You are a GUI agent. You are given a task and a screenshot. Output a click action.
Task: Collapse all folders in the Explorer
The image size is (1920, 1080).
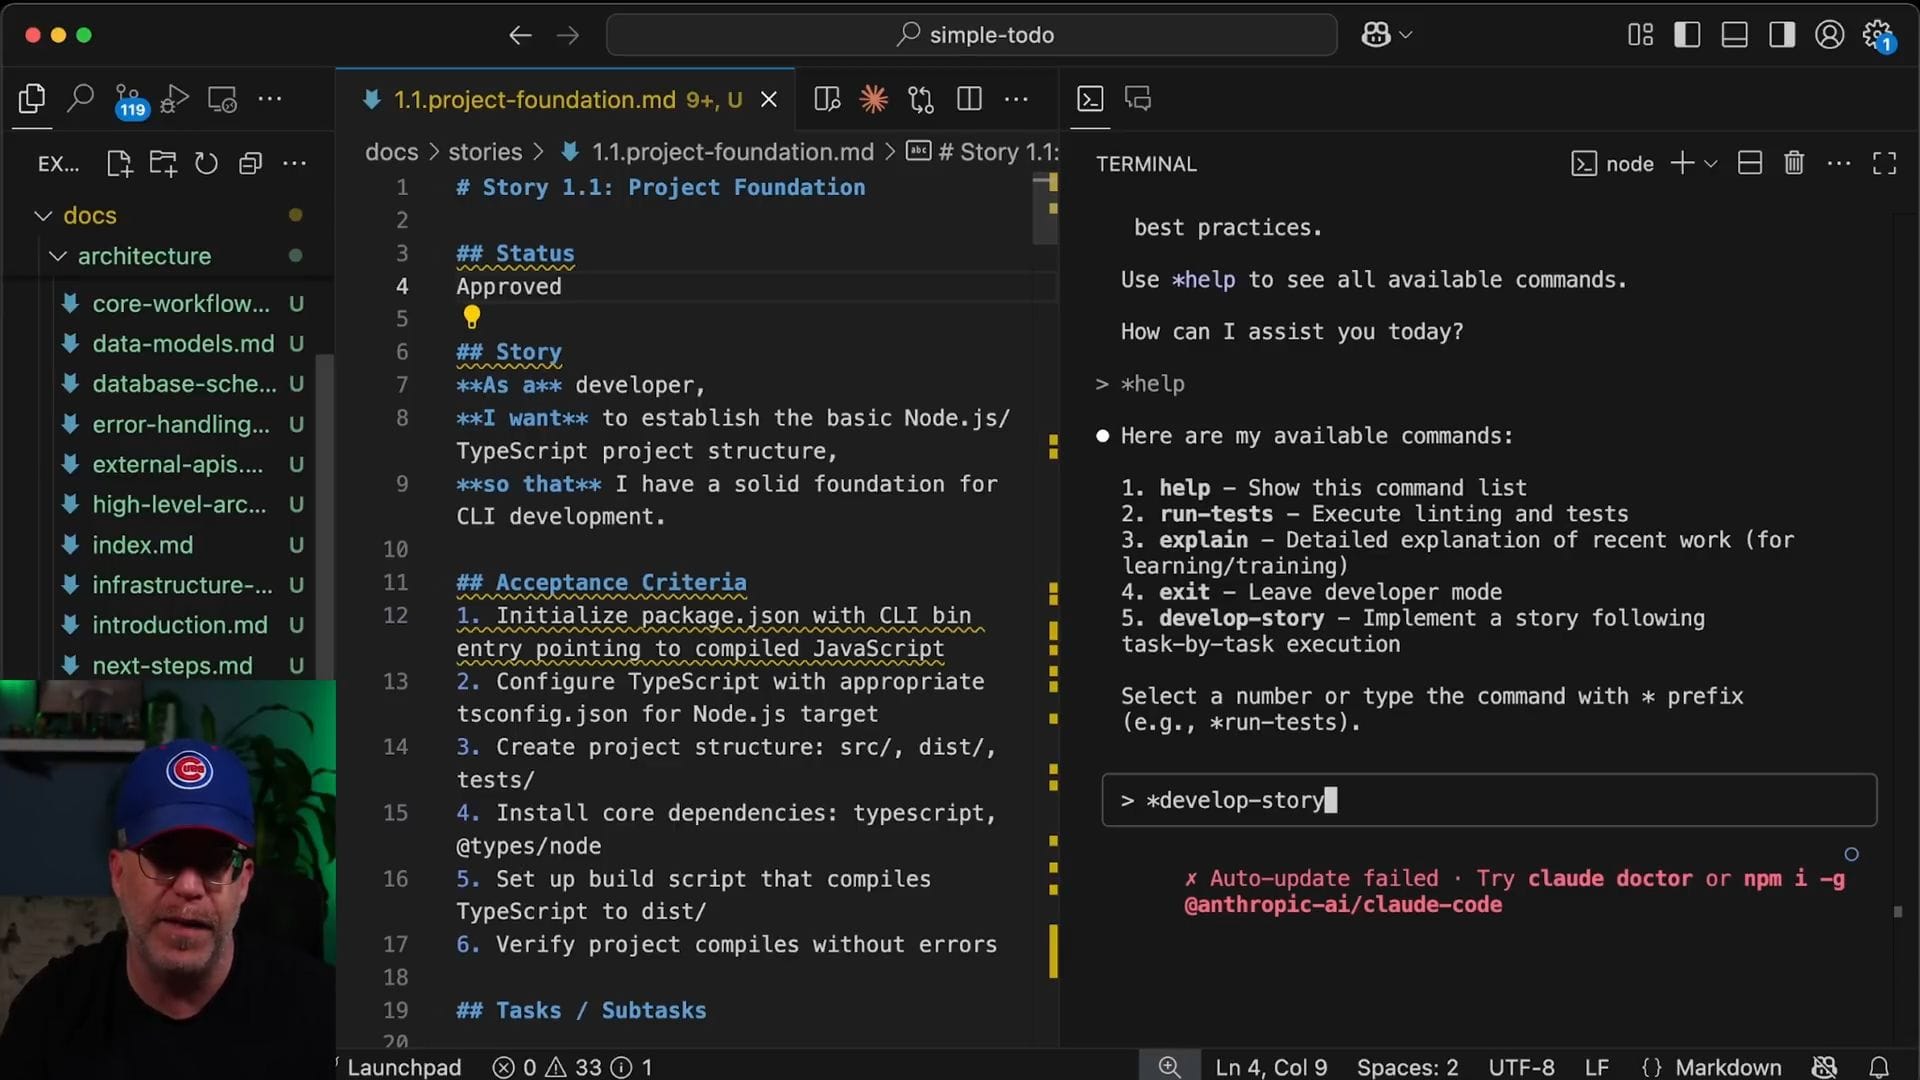coord(250,164)
